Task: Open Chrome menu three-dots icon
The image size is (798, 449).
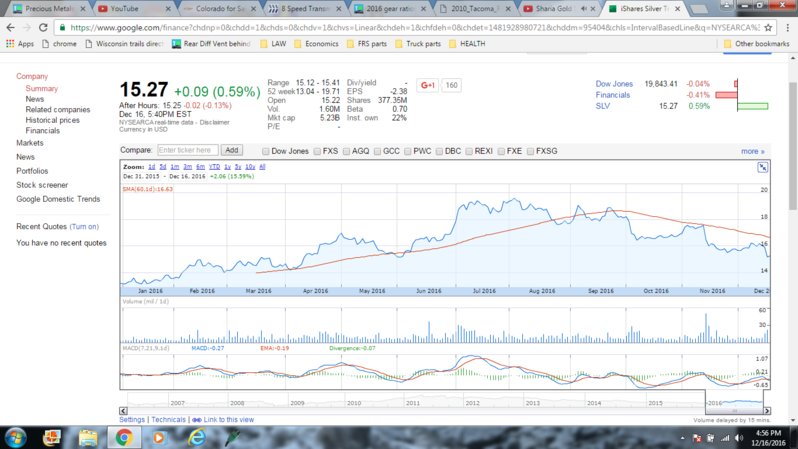Action: (x=787, y=27)
